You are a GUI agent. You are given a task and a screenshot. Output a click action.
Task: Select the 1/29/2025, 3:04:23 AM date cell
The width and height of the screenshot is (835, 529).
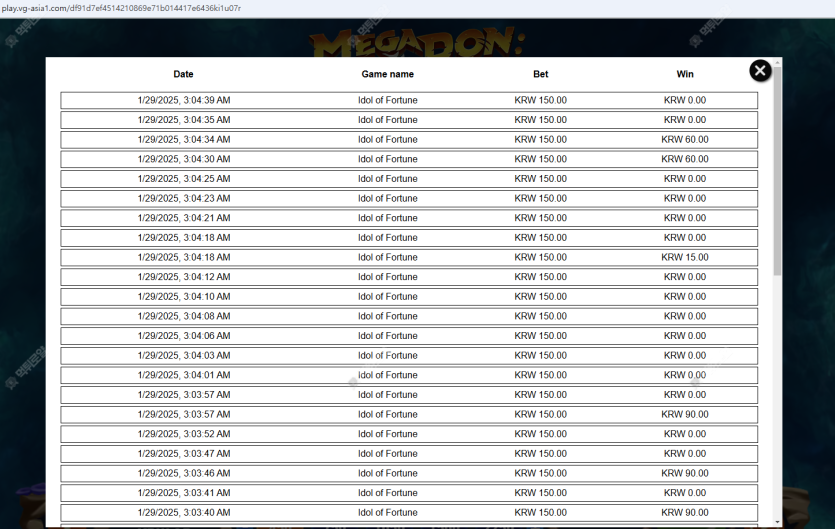(184, 198)
